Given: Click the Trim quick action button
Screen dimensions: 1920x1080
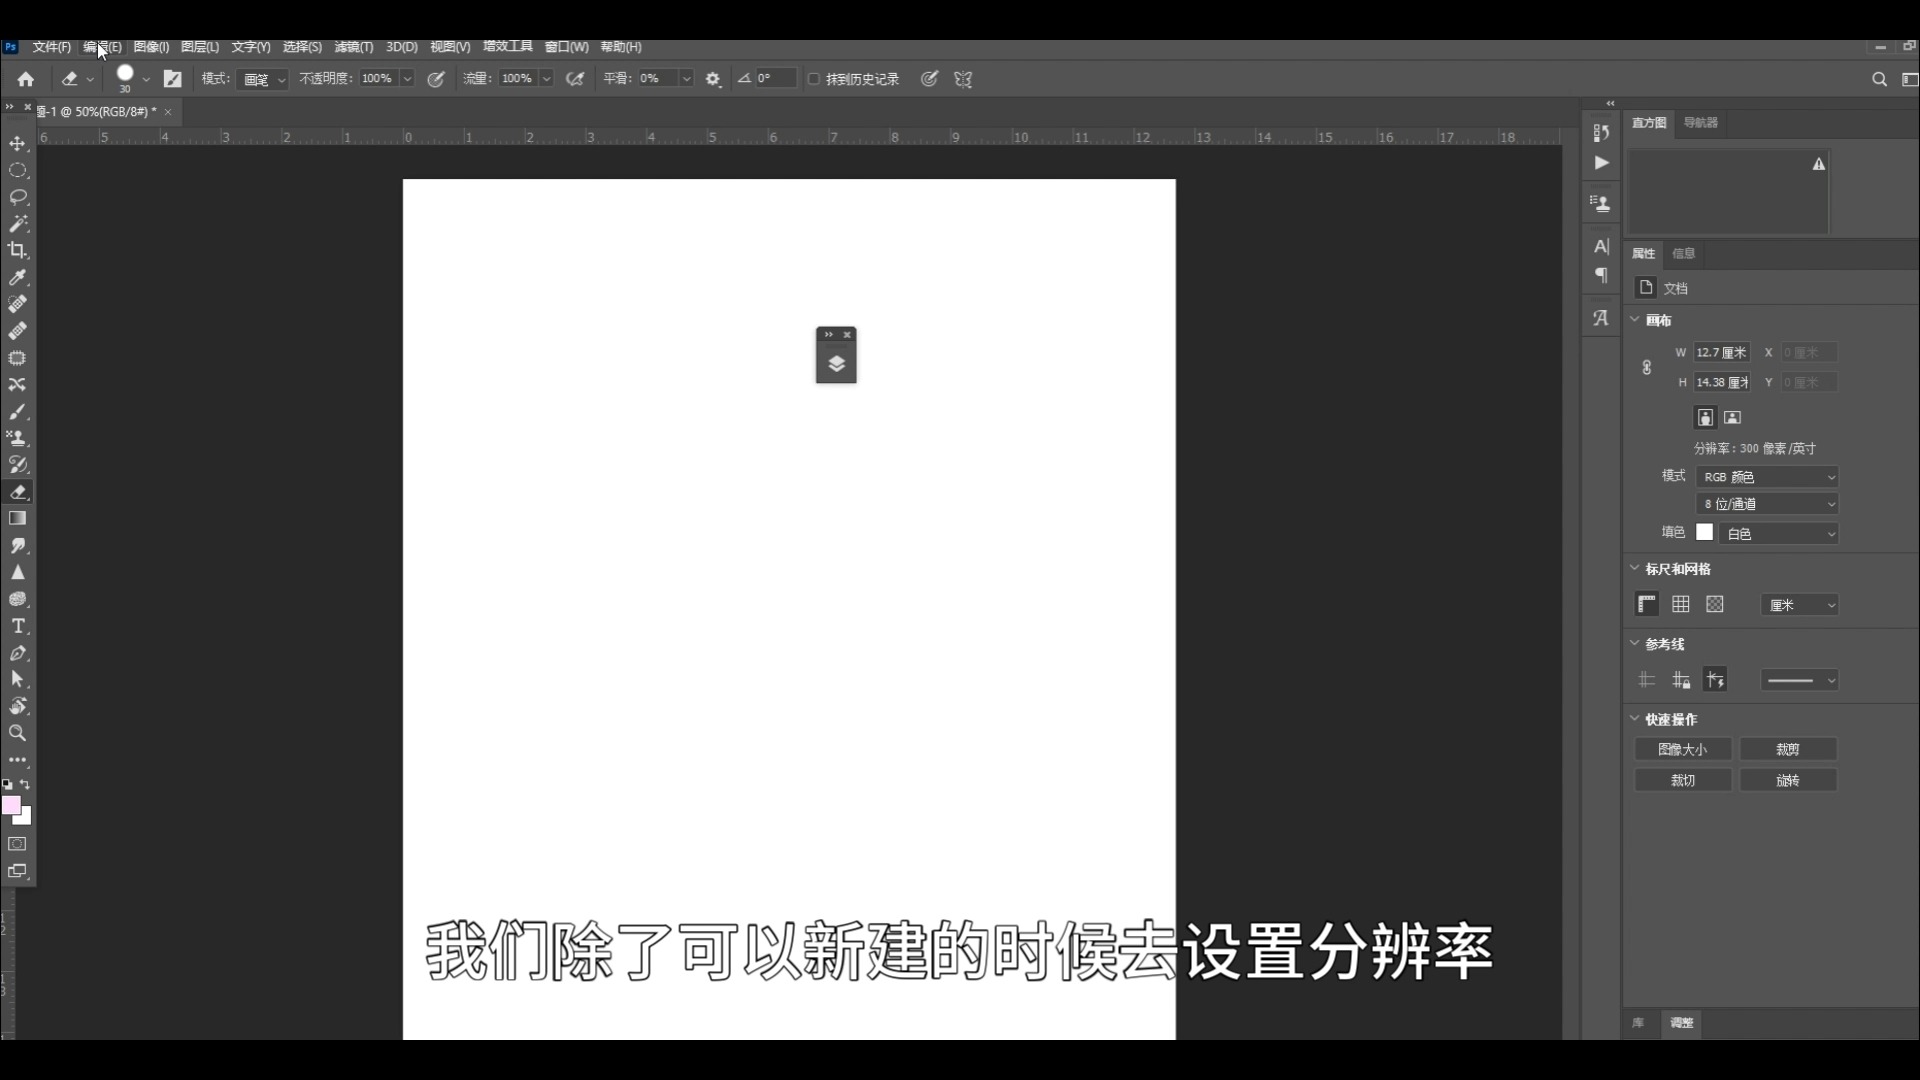Looking at the screenshot, I should click(1683, 780).
